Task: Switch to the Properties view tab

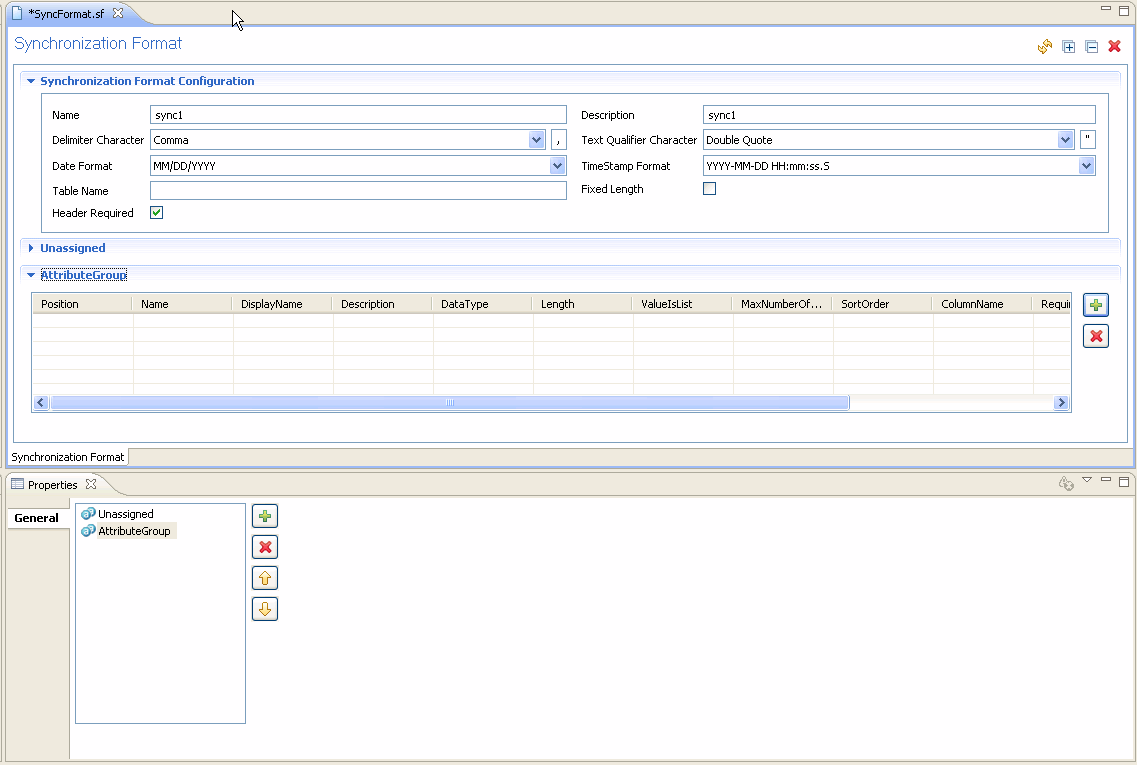Action: click(x=52, y=484)
